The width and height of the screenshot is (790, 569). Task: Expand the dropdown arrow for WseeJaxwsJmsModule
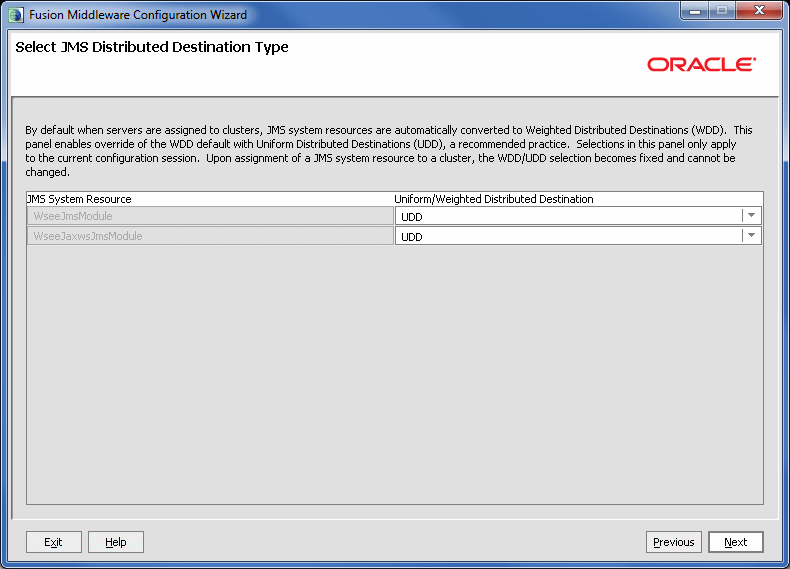[751, 236]
